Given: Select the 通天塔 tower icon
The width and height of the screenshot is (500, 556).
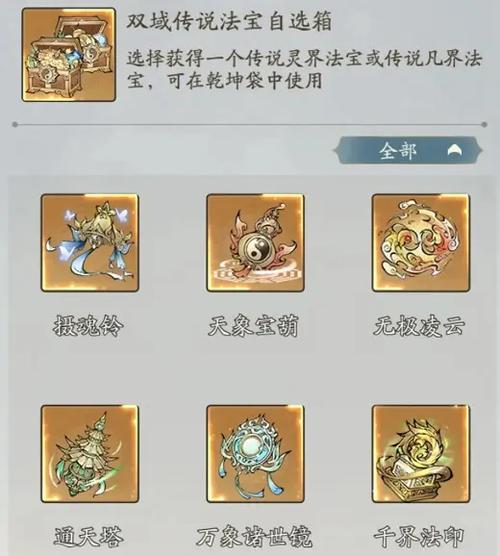Looking at the screenshot, I should pyautogui.click(x=90, y=454).
